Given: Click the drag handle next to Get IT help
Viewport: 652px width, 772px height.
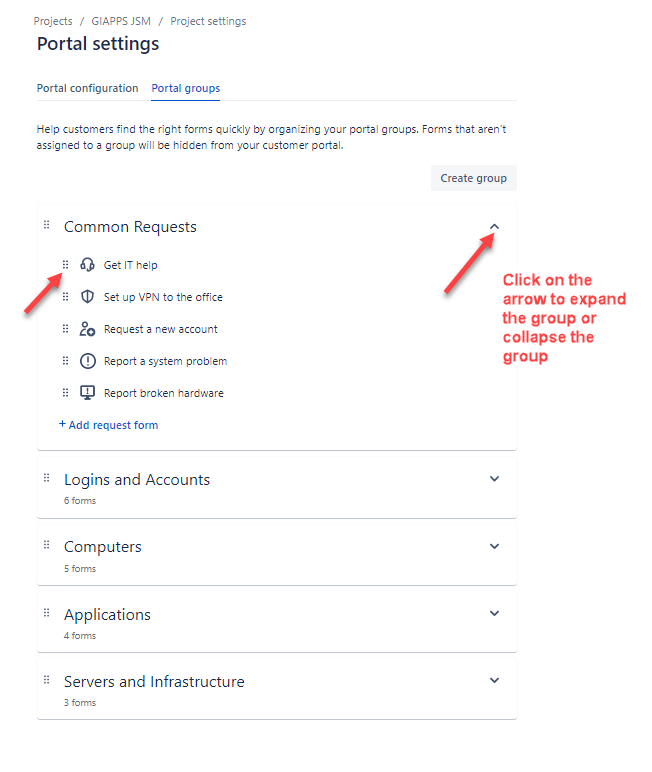Looking at the screenshot, I should point(65,265).
